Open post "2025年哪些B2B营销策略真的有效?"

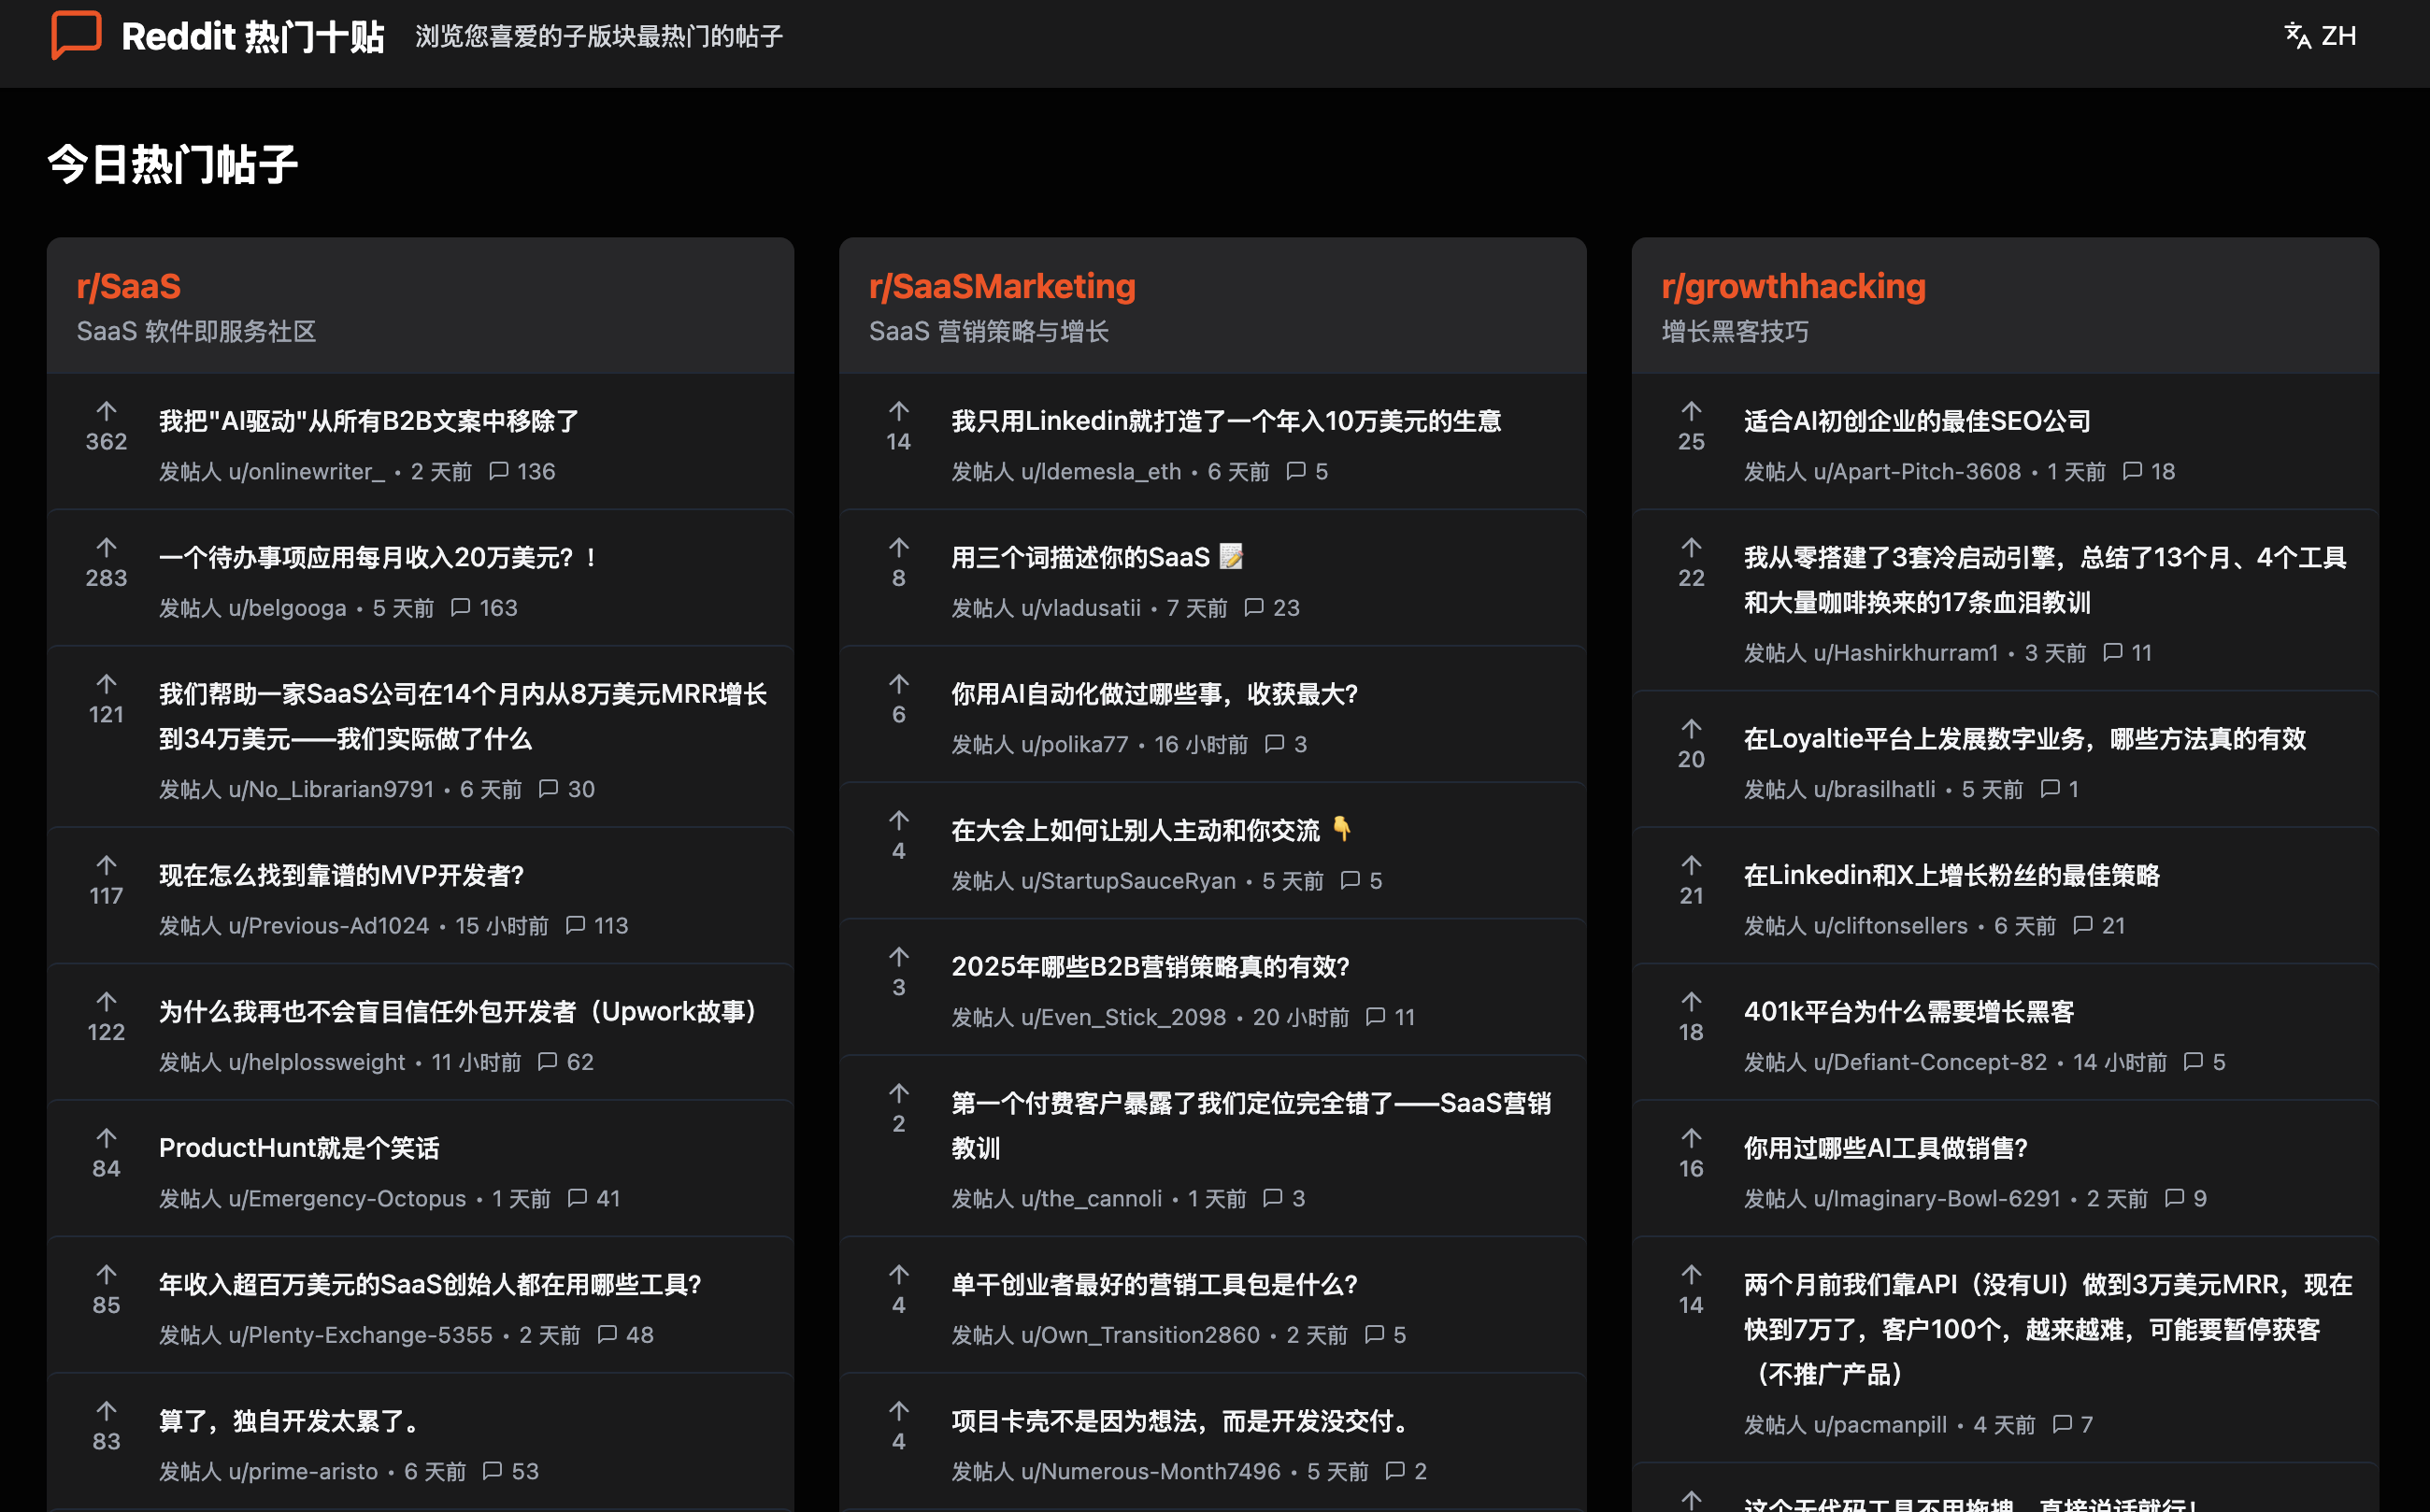[1150, 967]
